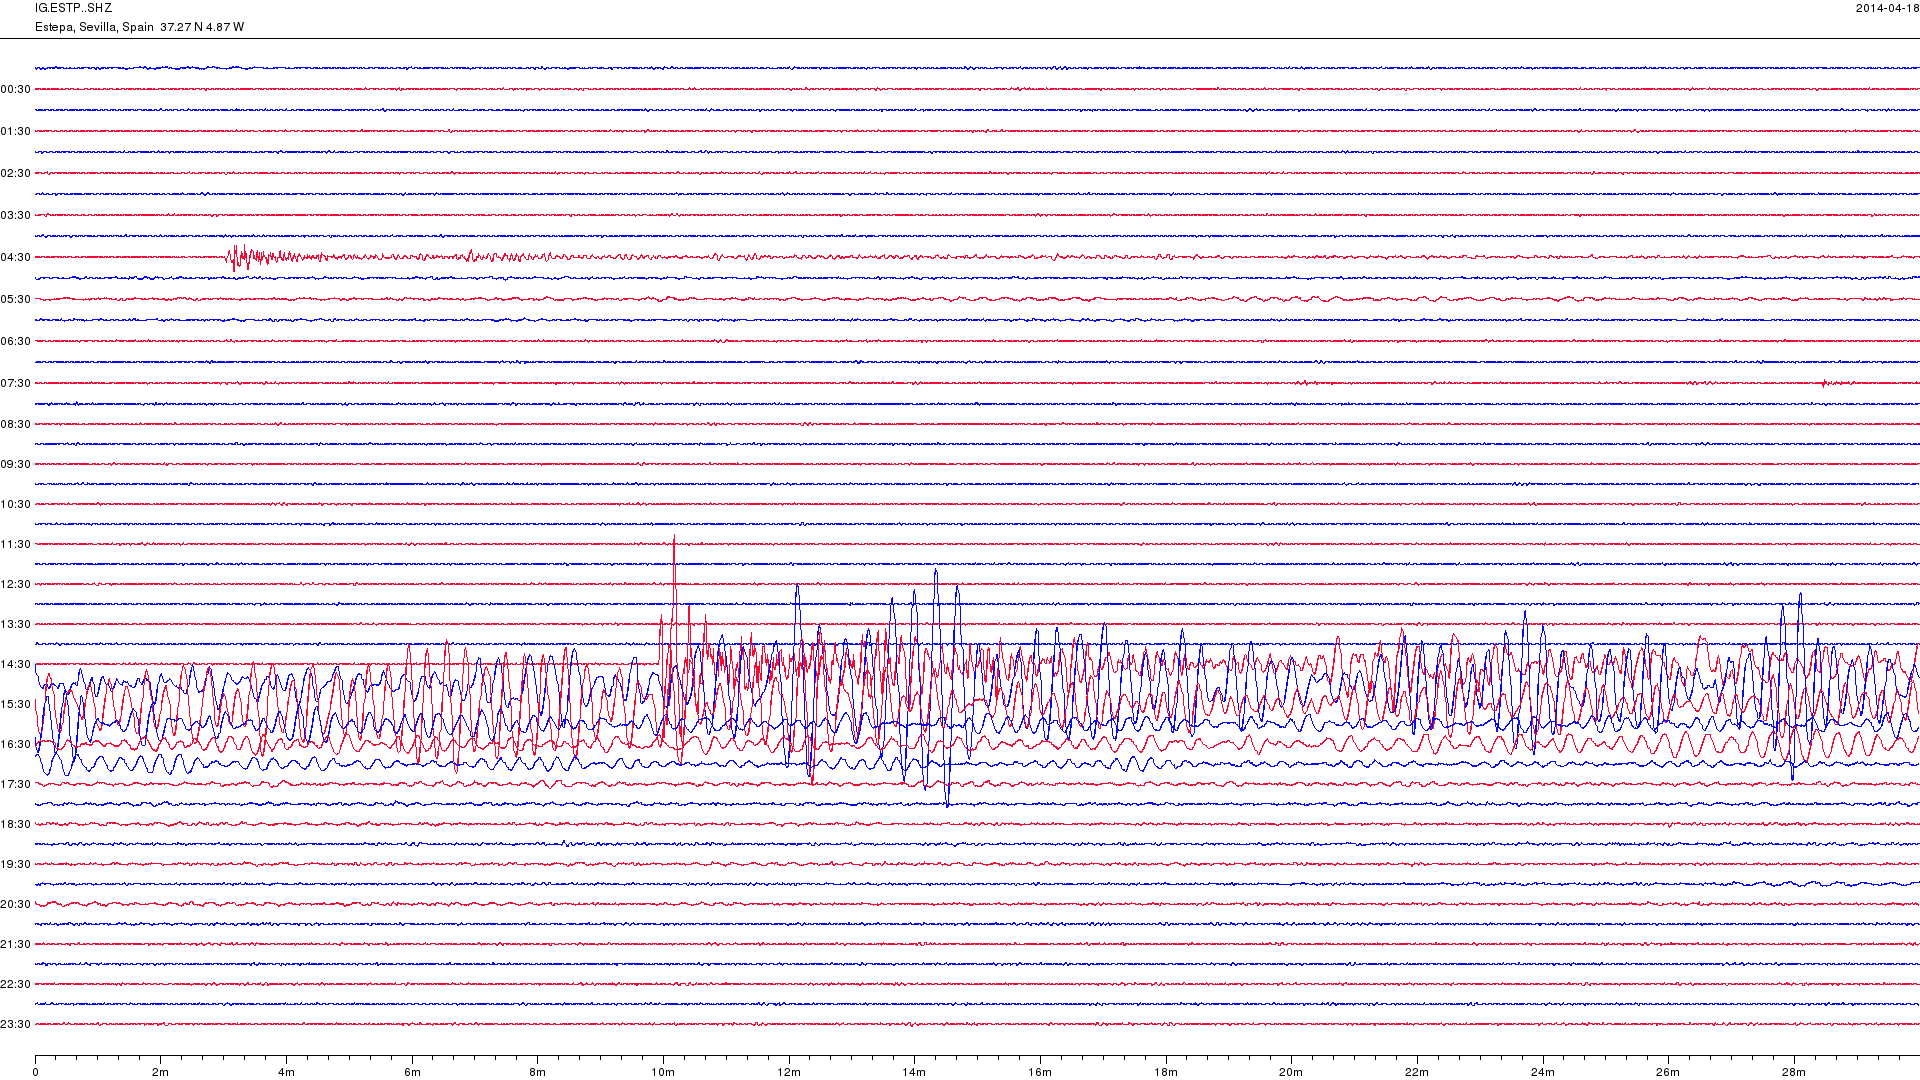Select the 22:30 time label

16,984
